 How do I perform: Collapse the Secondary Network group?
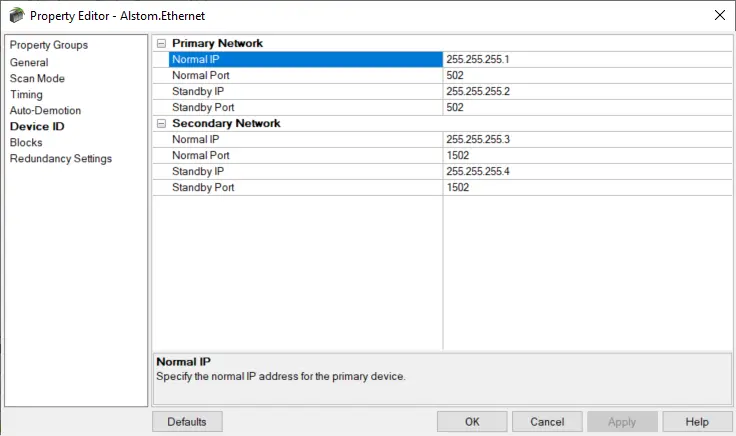point(161,123)
